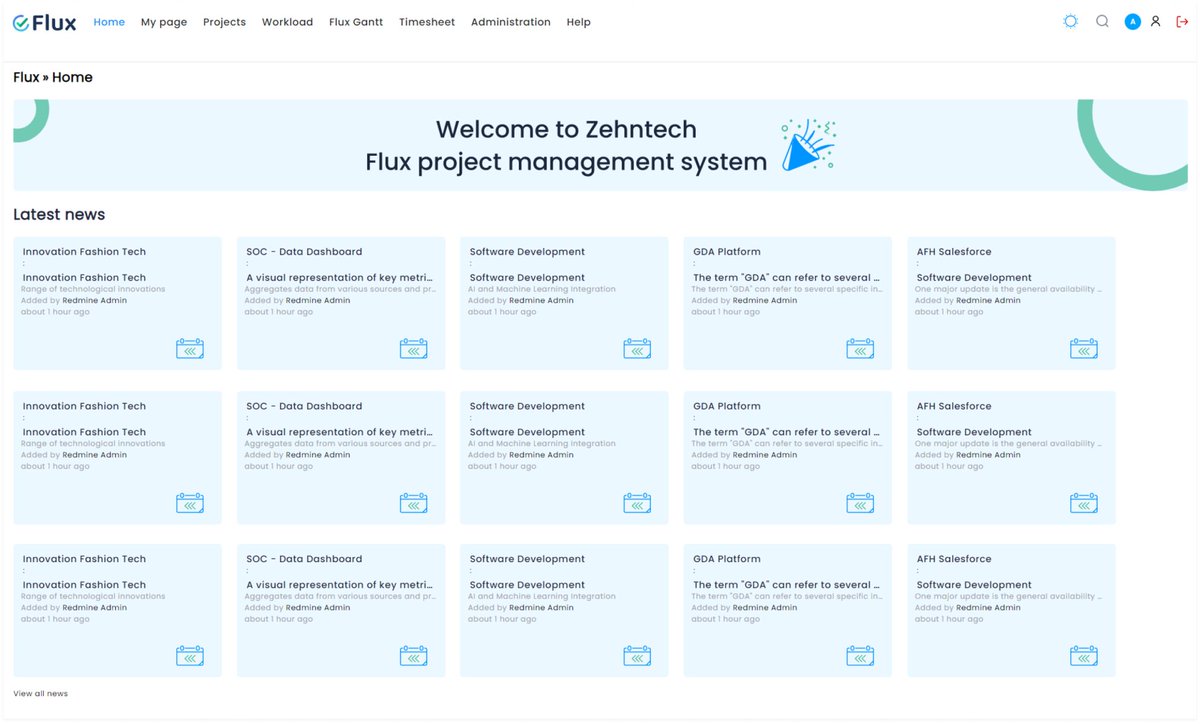Open search with the magnifier icon
The image size is (1200, 724).
tap(1102, 21)
